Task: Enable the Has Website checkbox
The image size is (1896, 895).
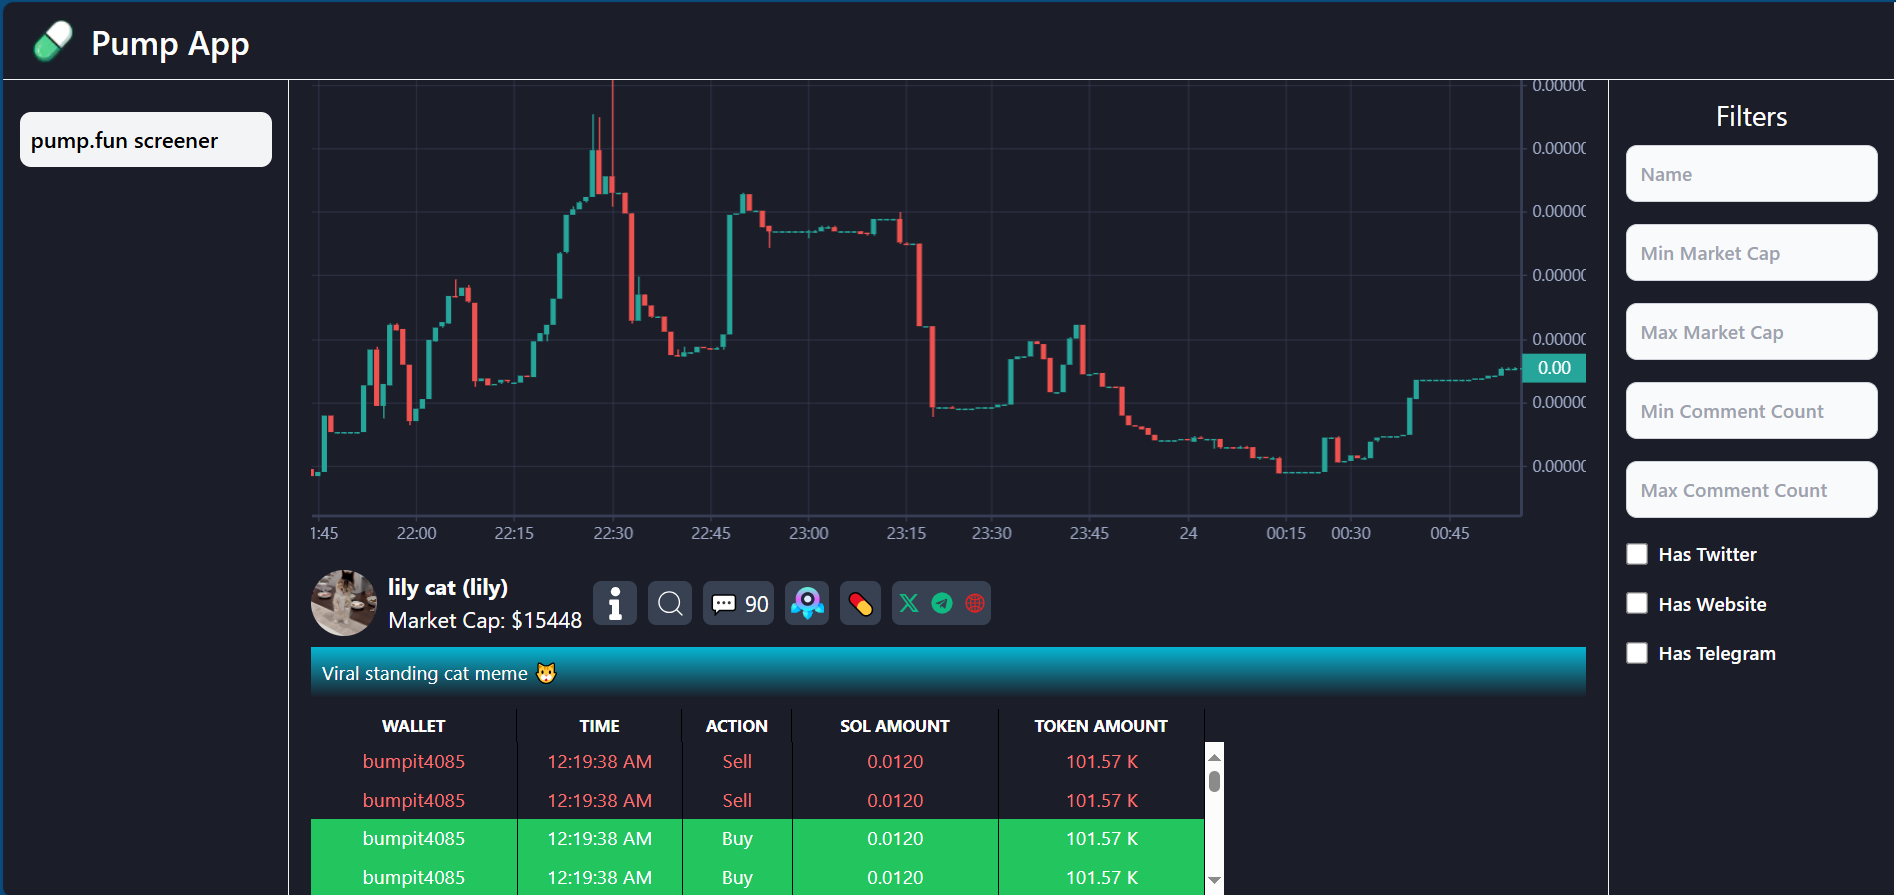Action: 1637,604
